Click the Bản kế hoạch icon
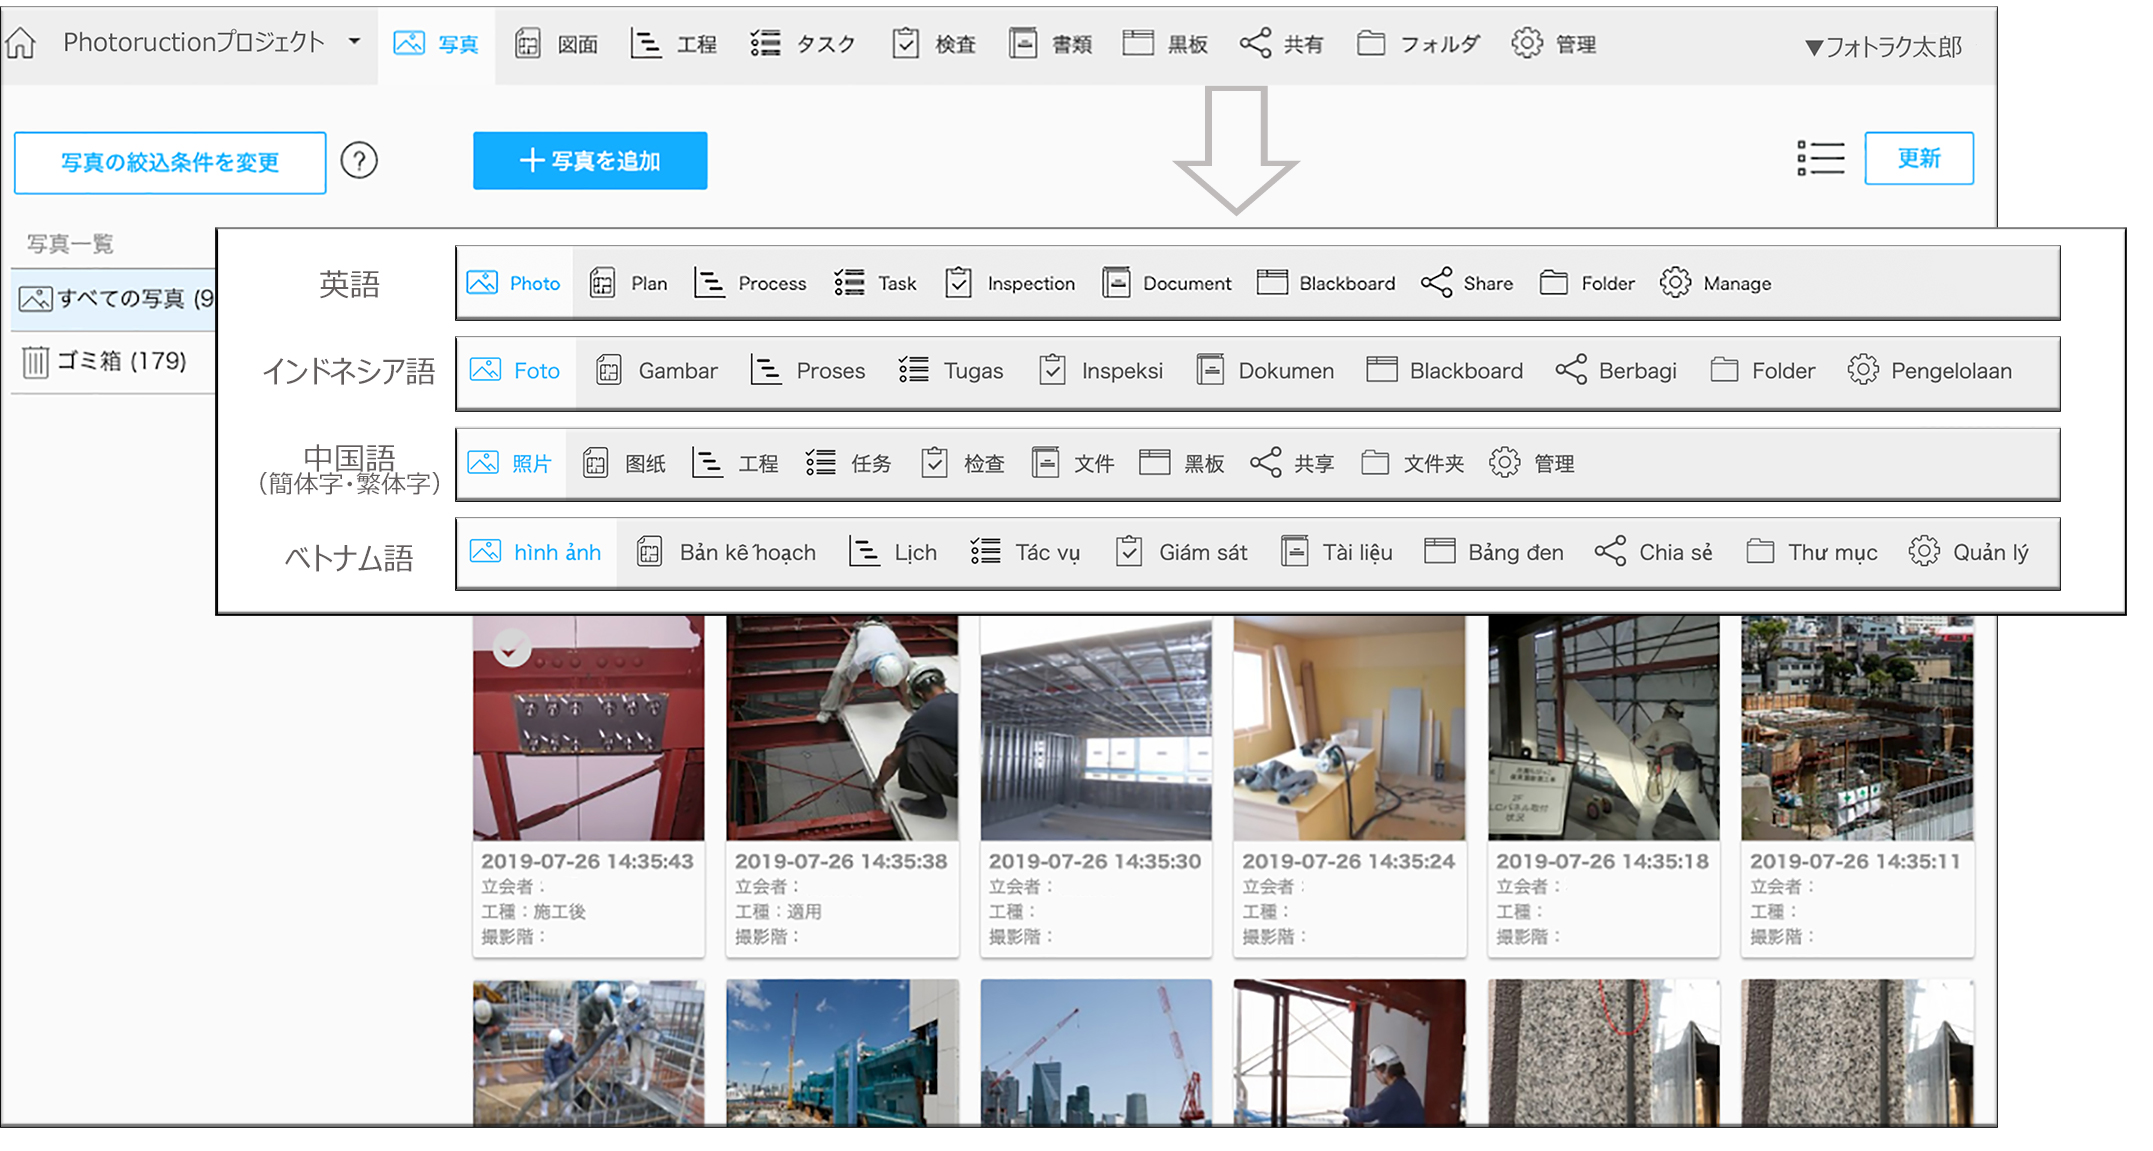This screenshot has width=2153, height=1151. click(649, 552)
